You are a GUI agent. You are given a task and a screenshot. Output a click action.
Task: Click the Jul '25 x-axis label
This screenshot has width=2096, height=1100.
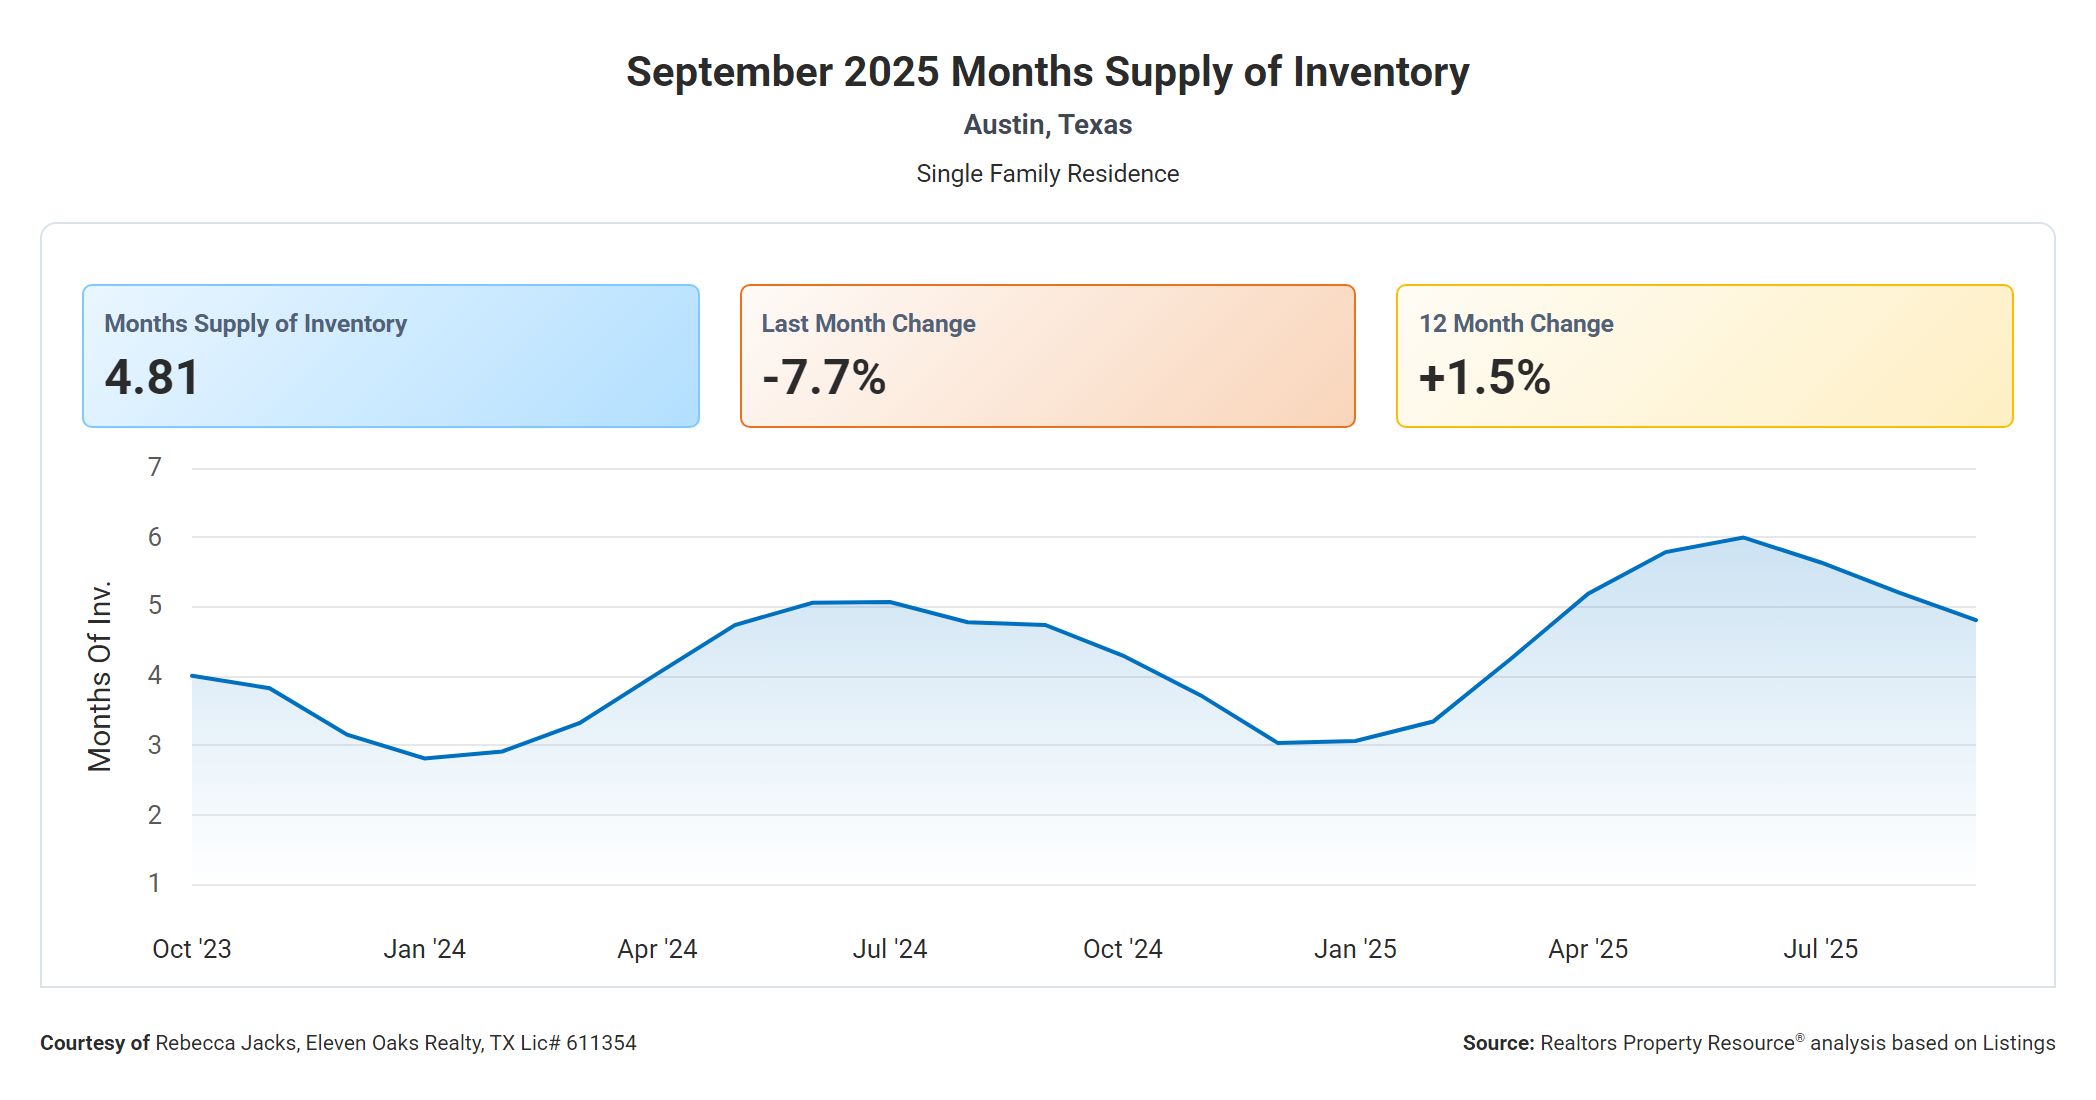pyautogui.click(x=1821, y=949)
